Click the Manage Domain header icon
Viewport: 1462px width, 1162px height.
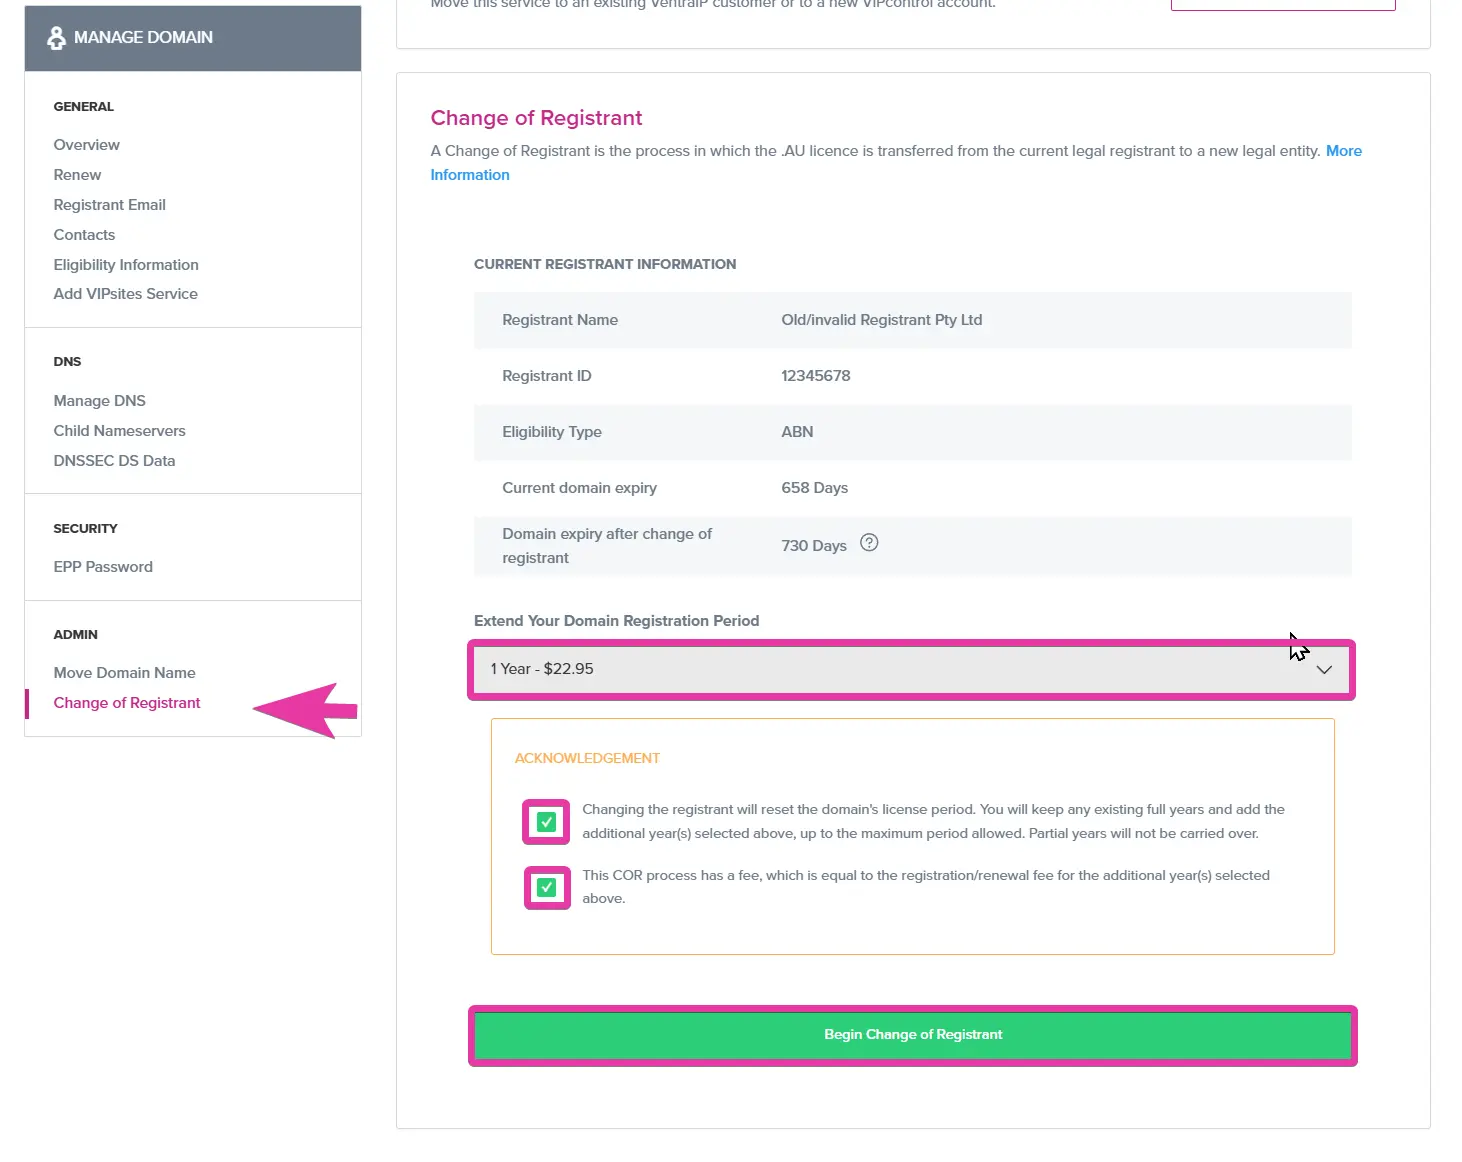(x=56, y=38)
